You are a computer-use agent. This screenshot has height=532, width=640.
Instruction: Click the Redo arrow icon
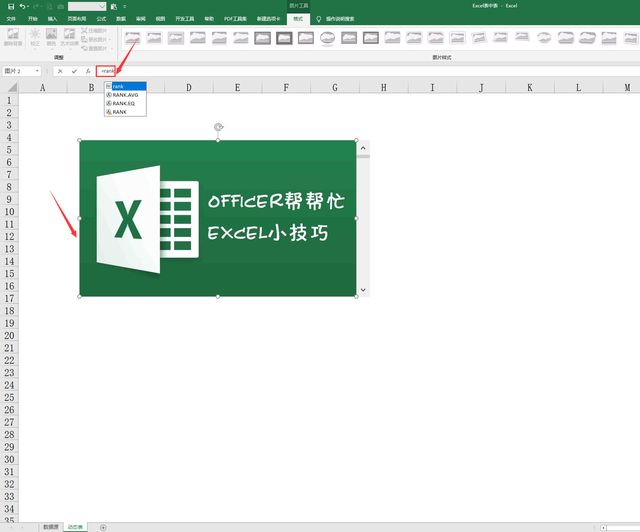click(36, 6)
